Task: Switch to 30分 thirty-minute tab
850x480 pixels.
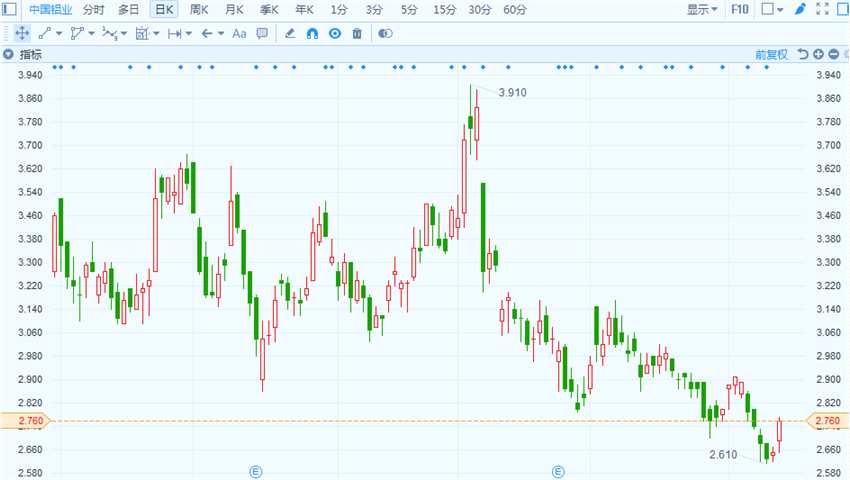Action: coord(480,9)
